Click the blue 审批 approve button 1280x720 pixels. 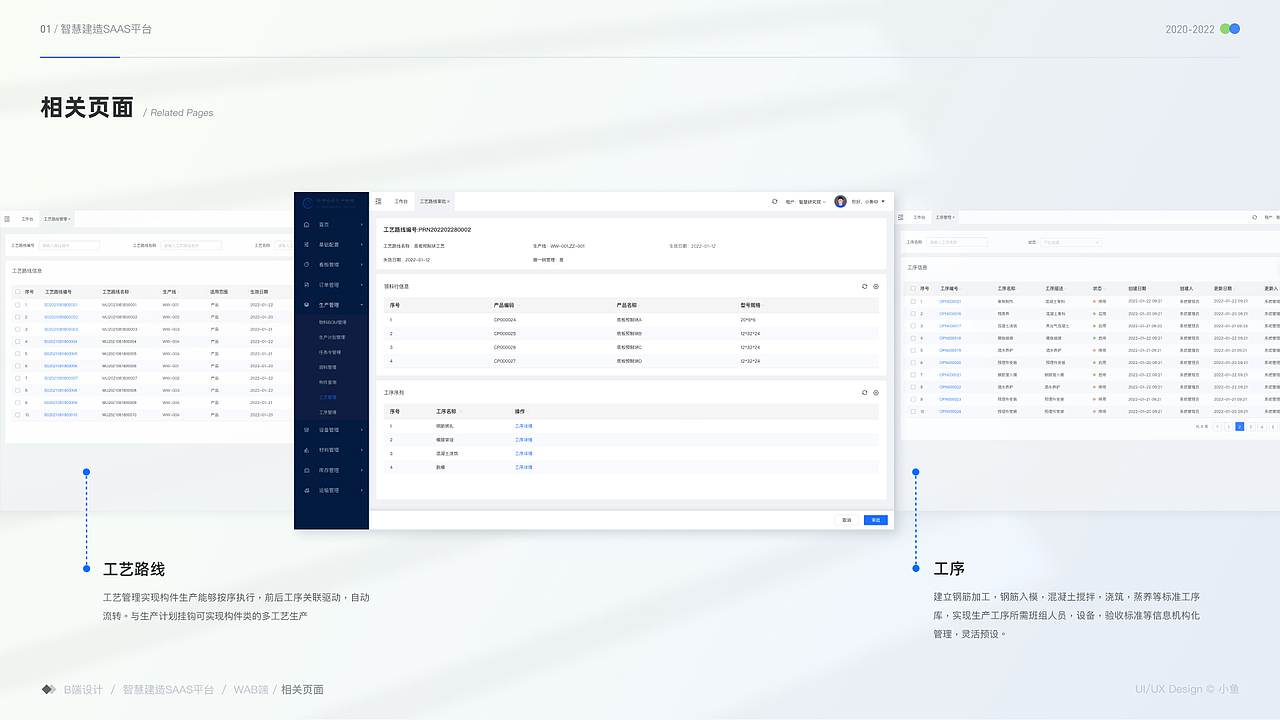tap(876, 520)
